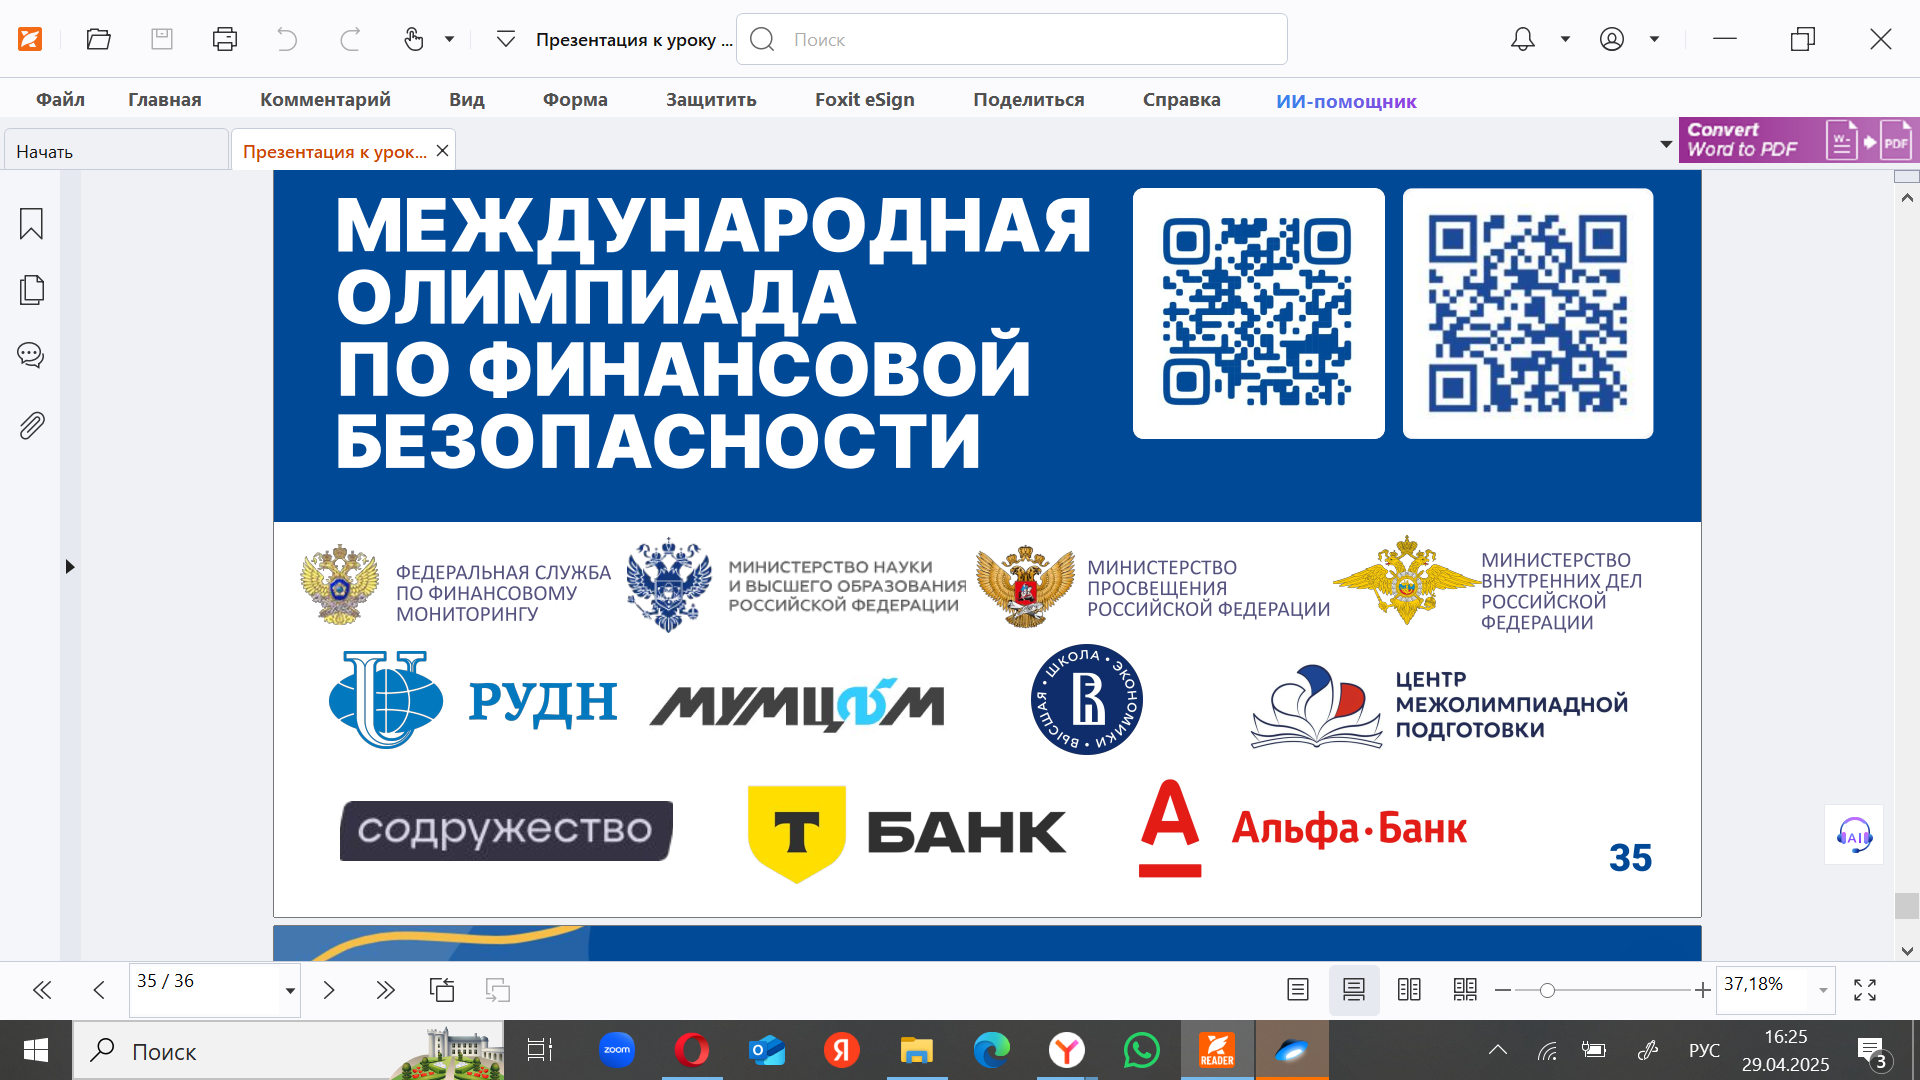Image resolution: width=1920 pixels, height=1080 pixels.
Task: Open the Bookmarks panel
Action: click(x=31, y=224)
